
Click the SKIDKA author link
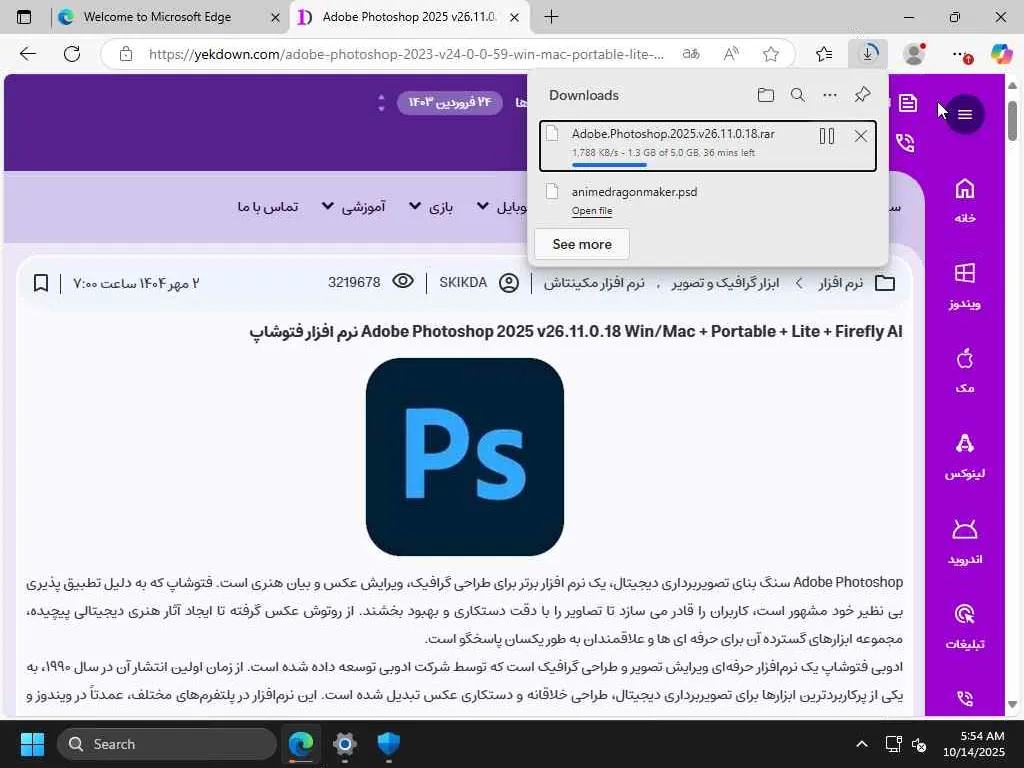[x=463, y=283]
